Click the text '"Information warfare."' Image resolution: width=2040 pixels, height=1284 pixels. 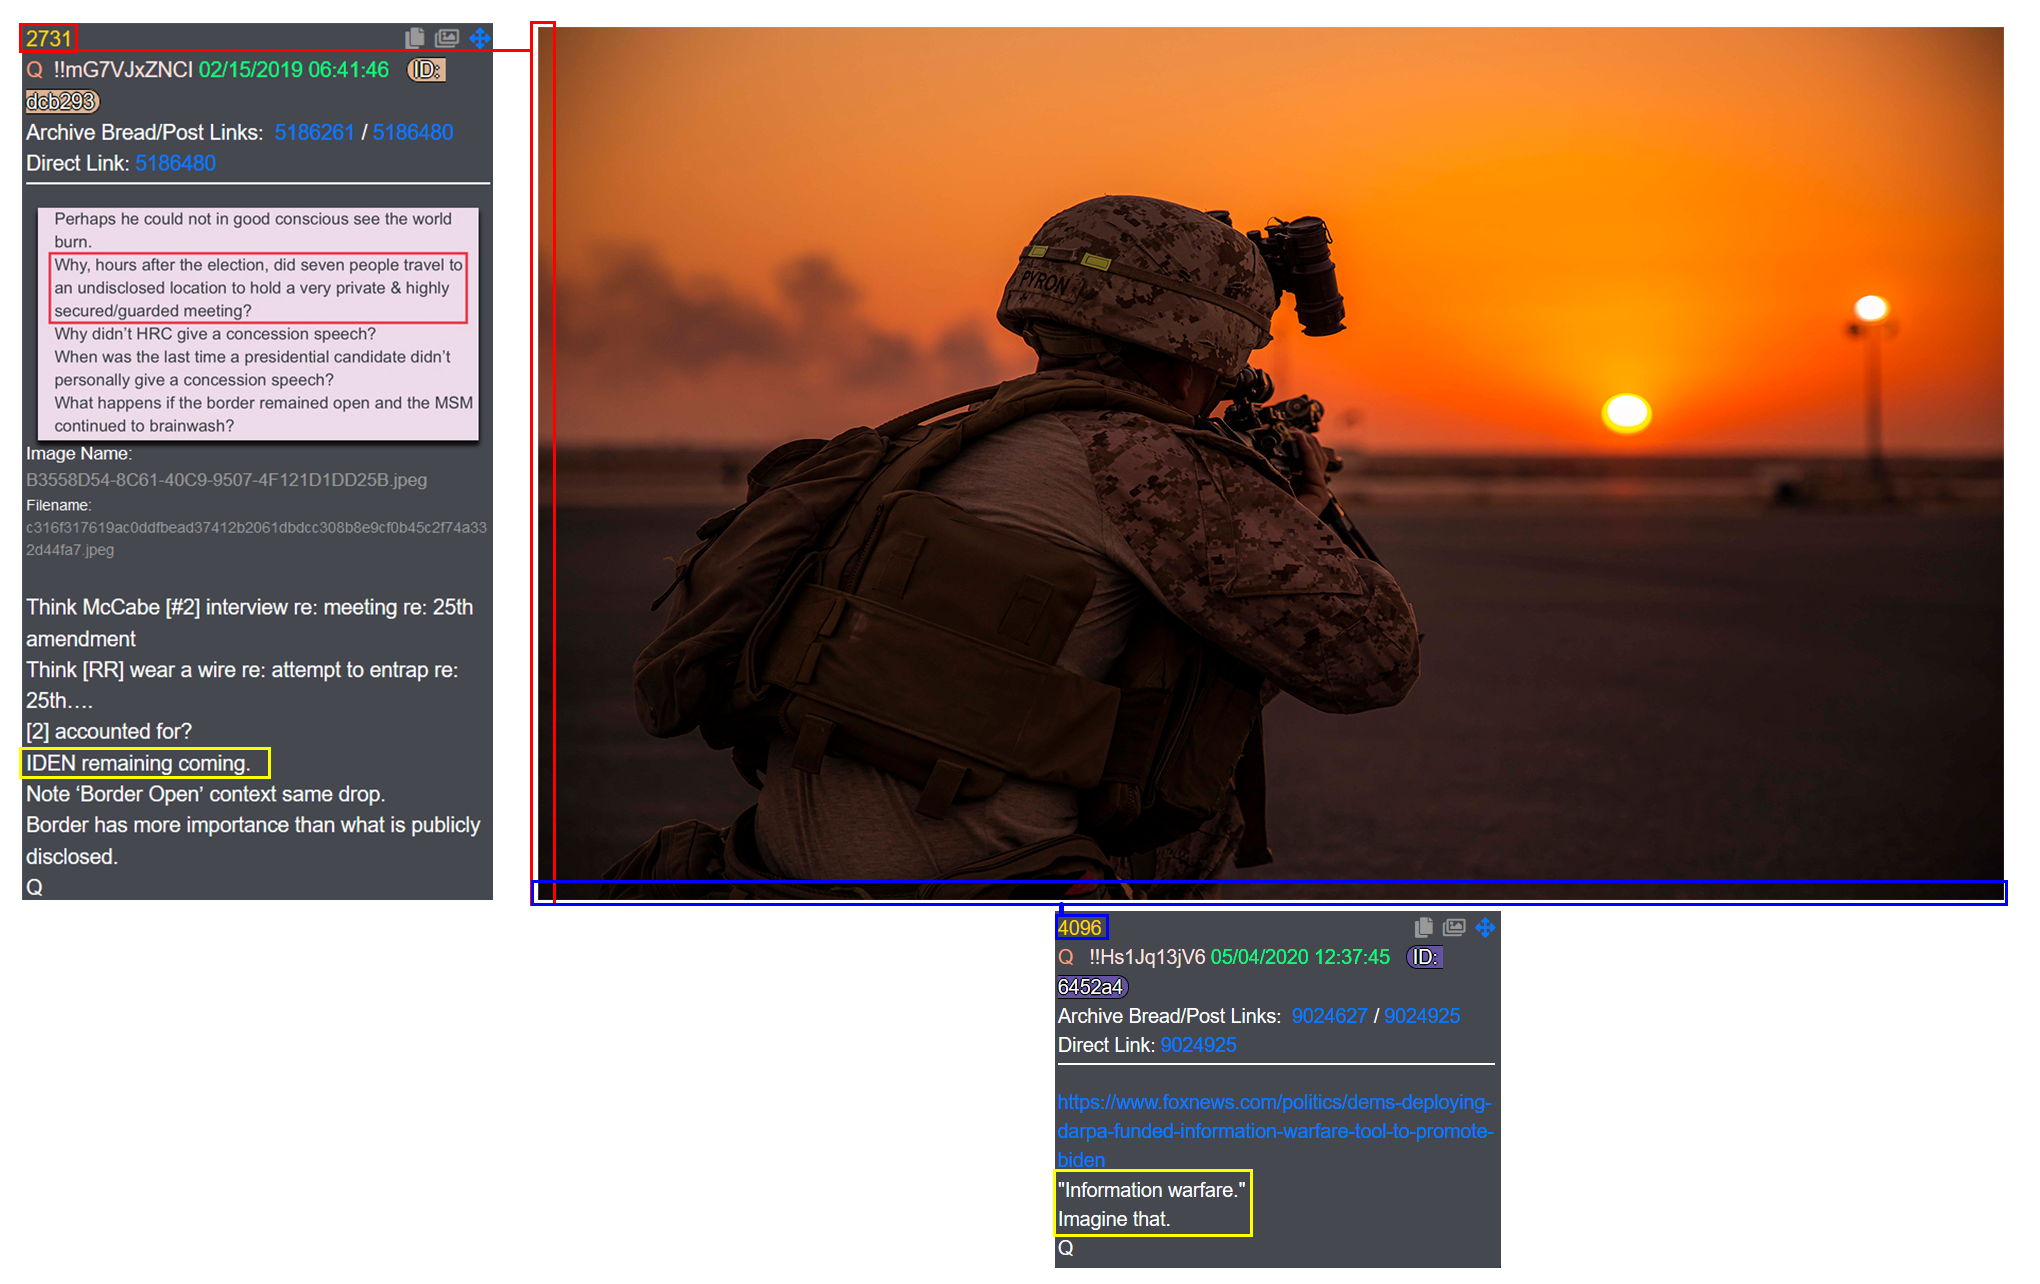coord(1152,1190)
